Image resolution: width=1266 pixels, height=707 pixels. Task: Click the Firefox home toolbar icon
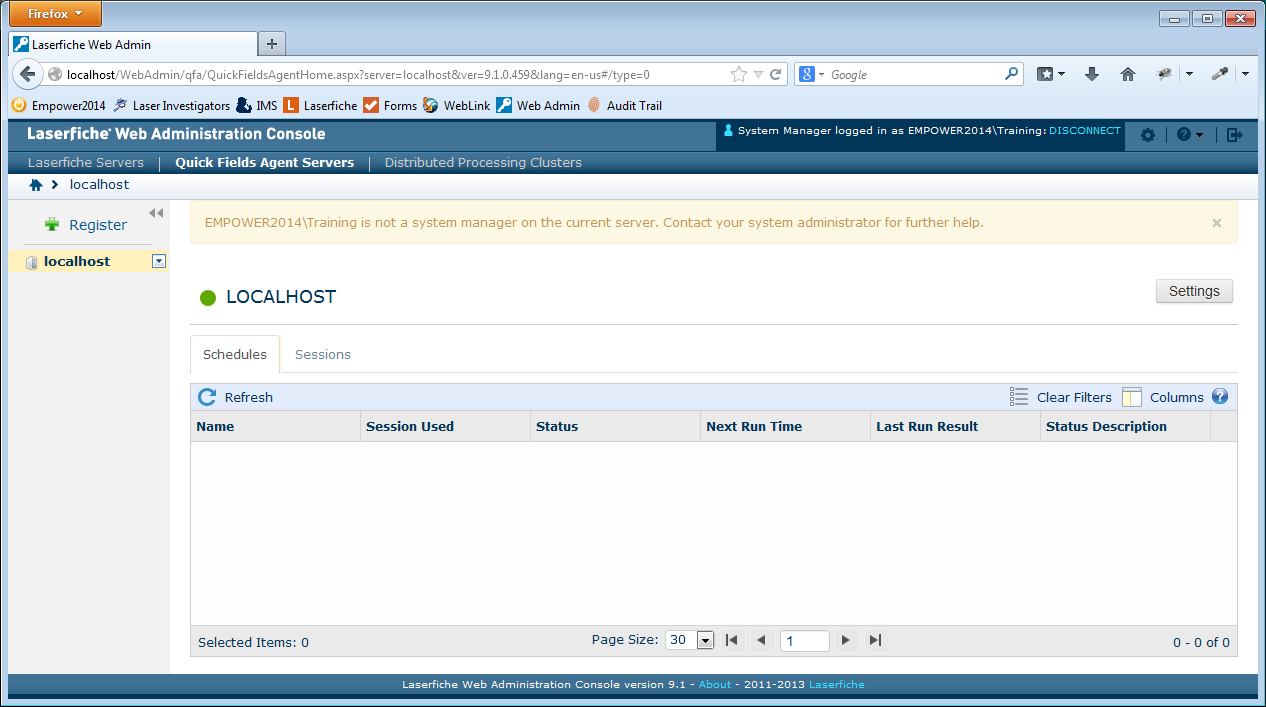coord(1128,74)
